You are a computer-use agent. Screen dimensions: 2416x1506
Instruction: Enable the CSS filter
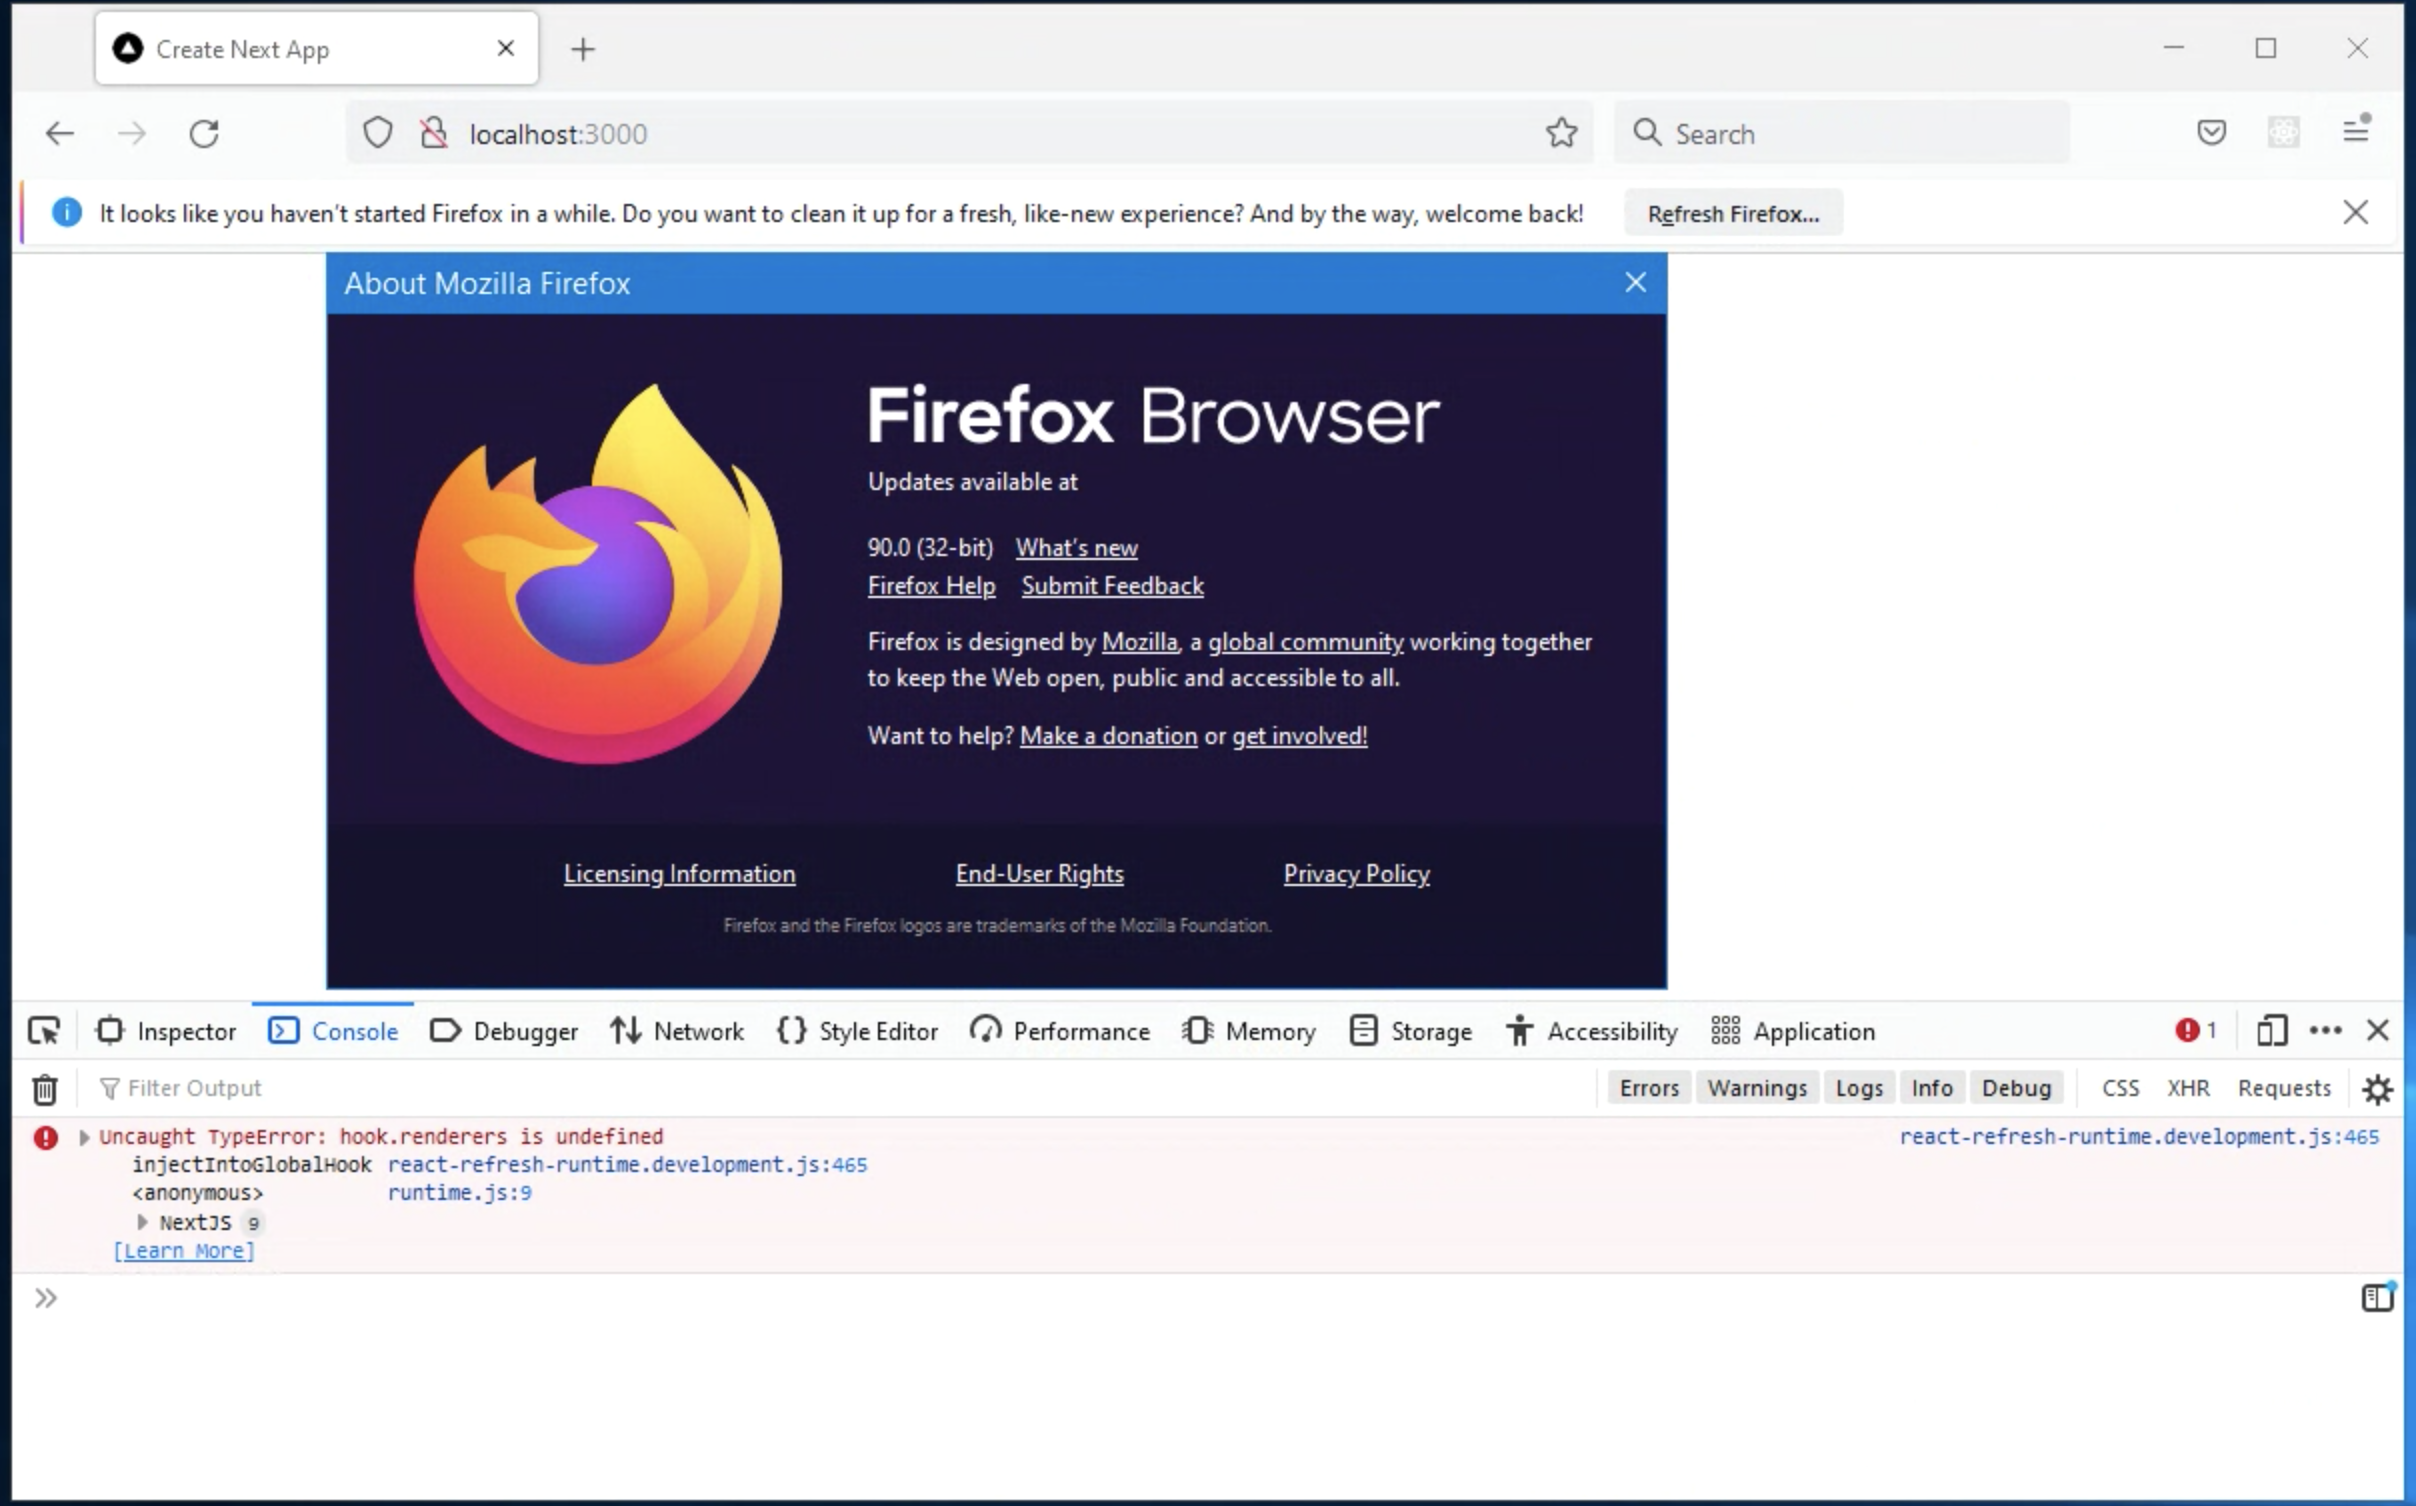coord(2120,1088)
